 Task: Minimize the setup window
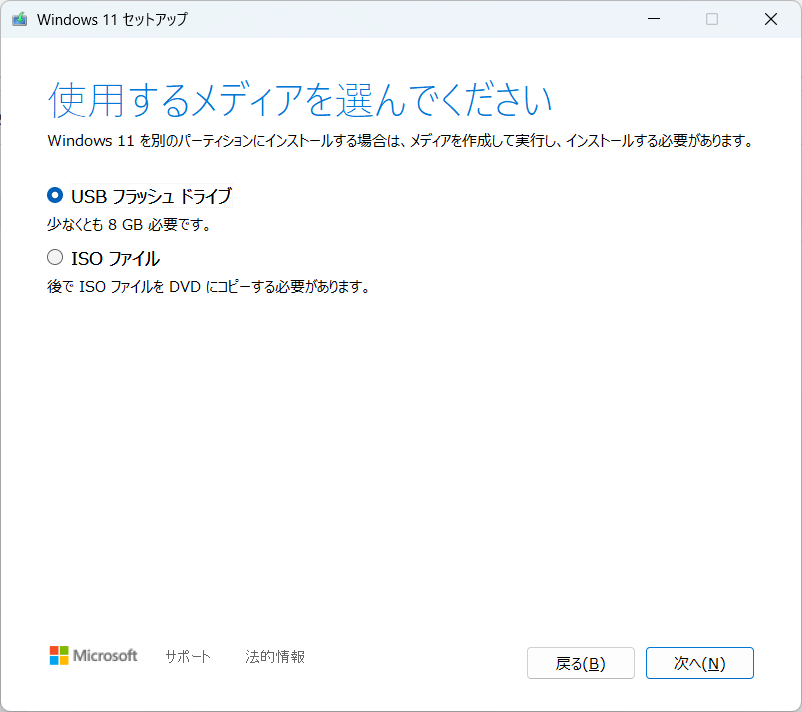pos(654,19)
